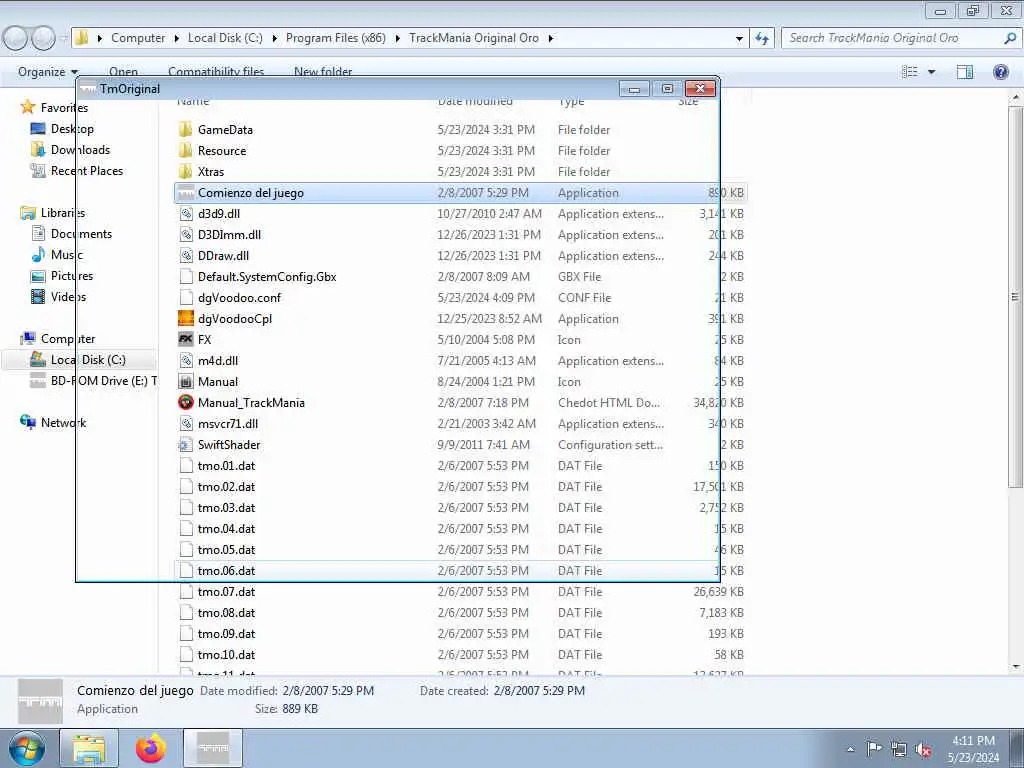Select Network in the navigation pane
Screen dimensions: 1024x768
63,423
